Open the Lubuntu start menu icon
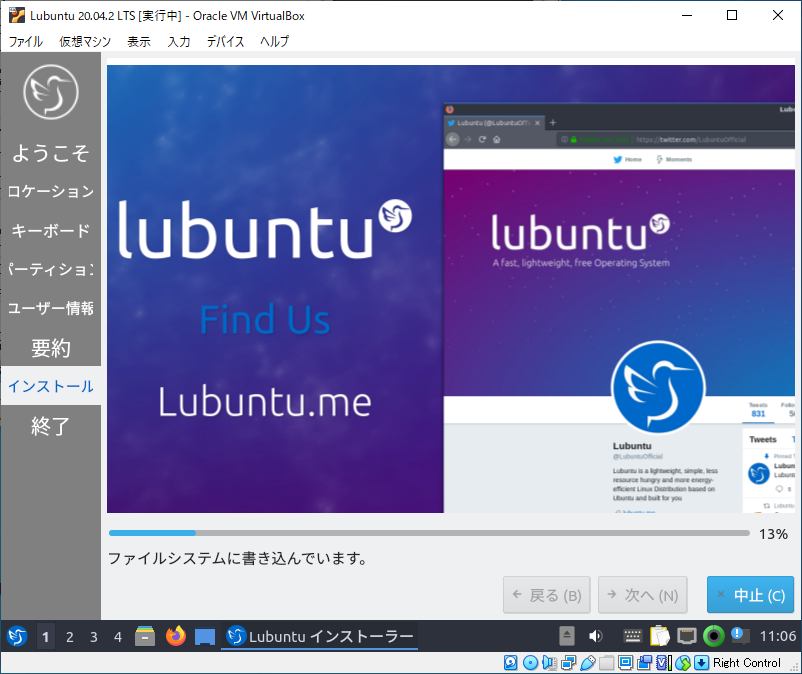The height and width of the screenshot is (674, 802). 17,637
